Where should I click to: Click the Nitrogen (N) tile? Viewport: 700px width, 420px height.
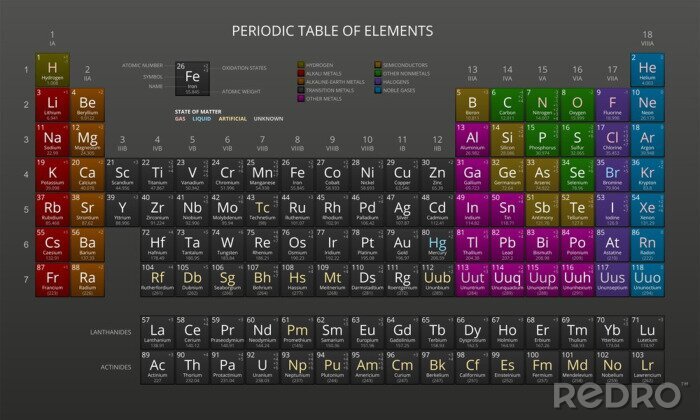(x=542, y=105)
